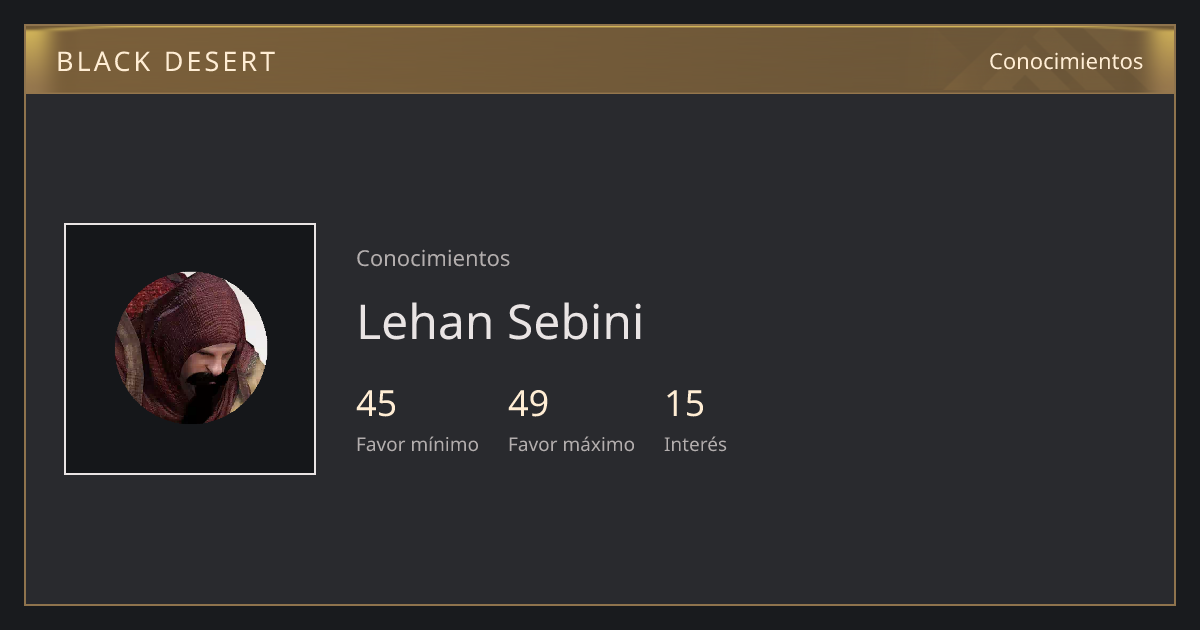Click the minimum favor value 45
The height and width of the screenshot is (630, 1200).
pyautogui.click(x=376, y=404)
